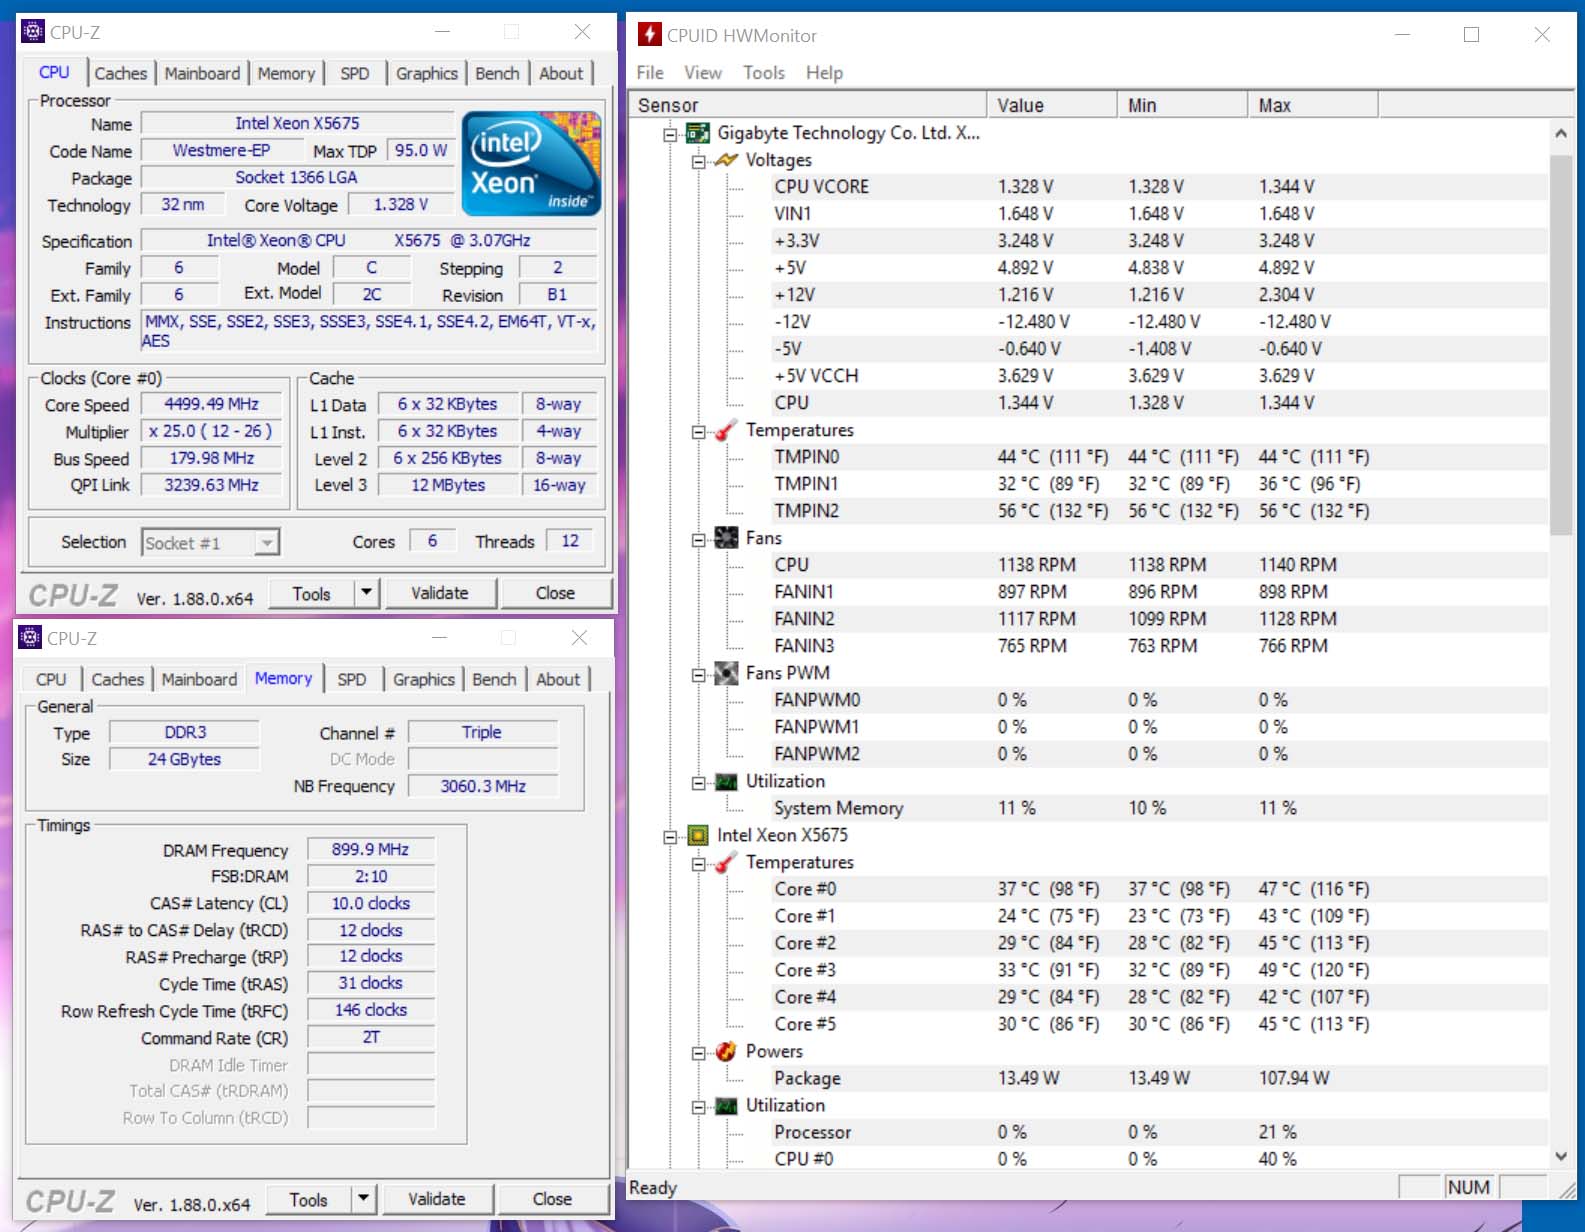
Task: Switch to Memory tab in top CPU-Z window
Action: pyautogui.click(x=286, y=74)
